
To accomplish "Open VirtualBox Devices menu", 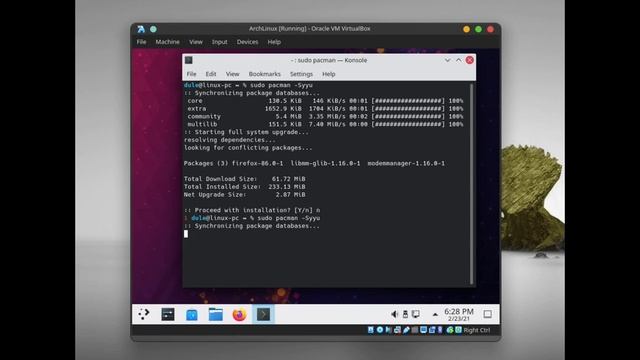I will 247,42.
